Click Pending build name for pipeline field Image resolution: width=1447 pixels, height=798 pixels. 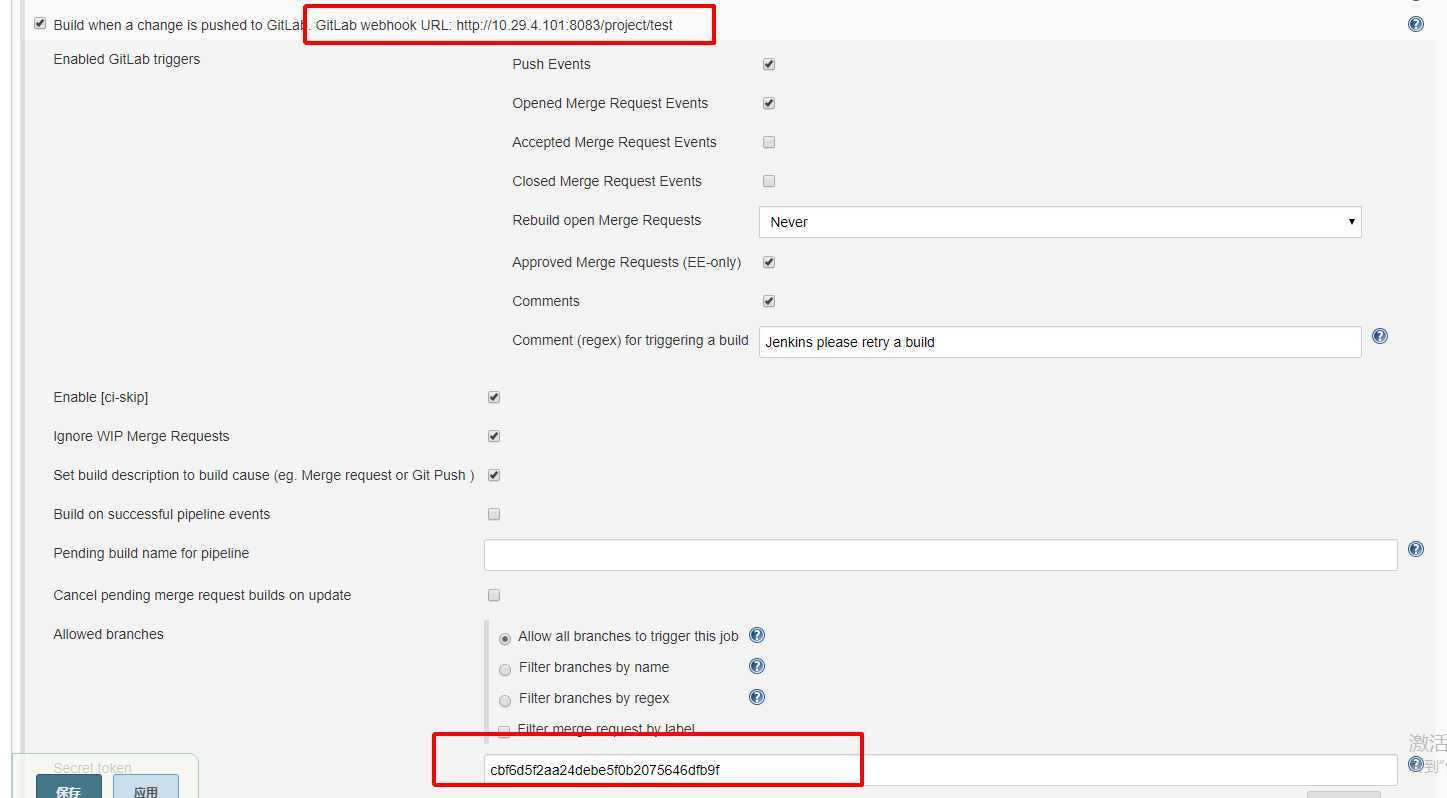point(941,555)
